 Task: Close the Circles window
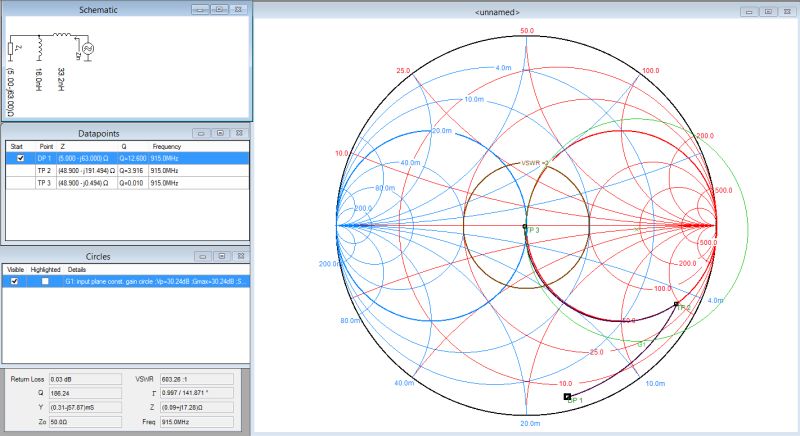(241, 256)
